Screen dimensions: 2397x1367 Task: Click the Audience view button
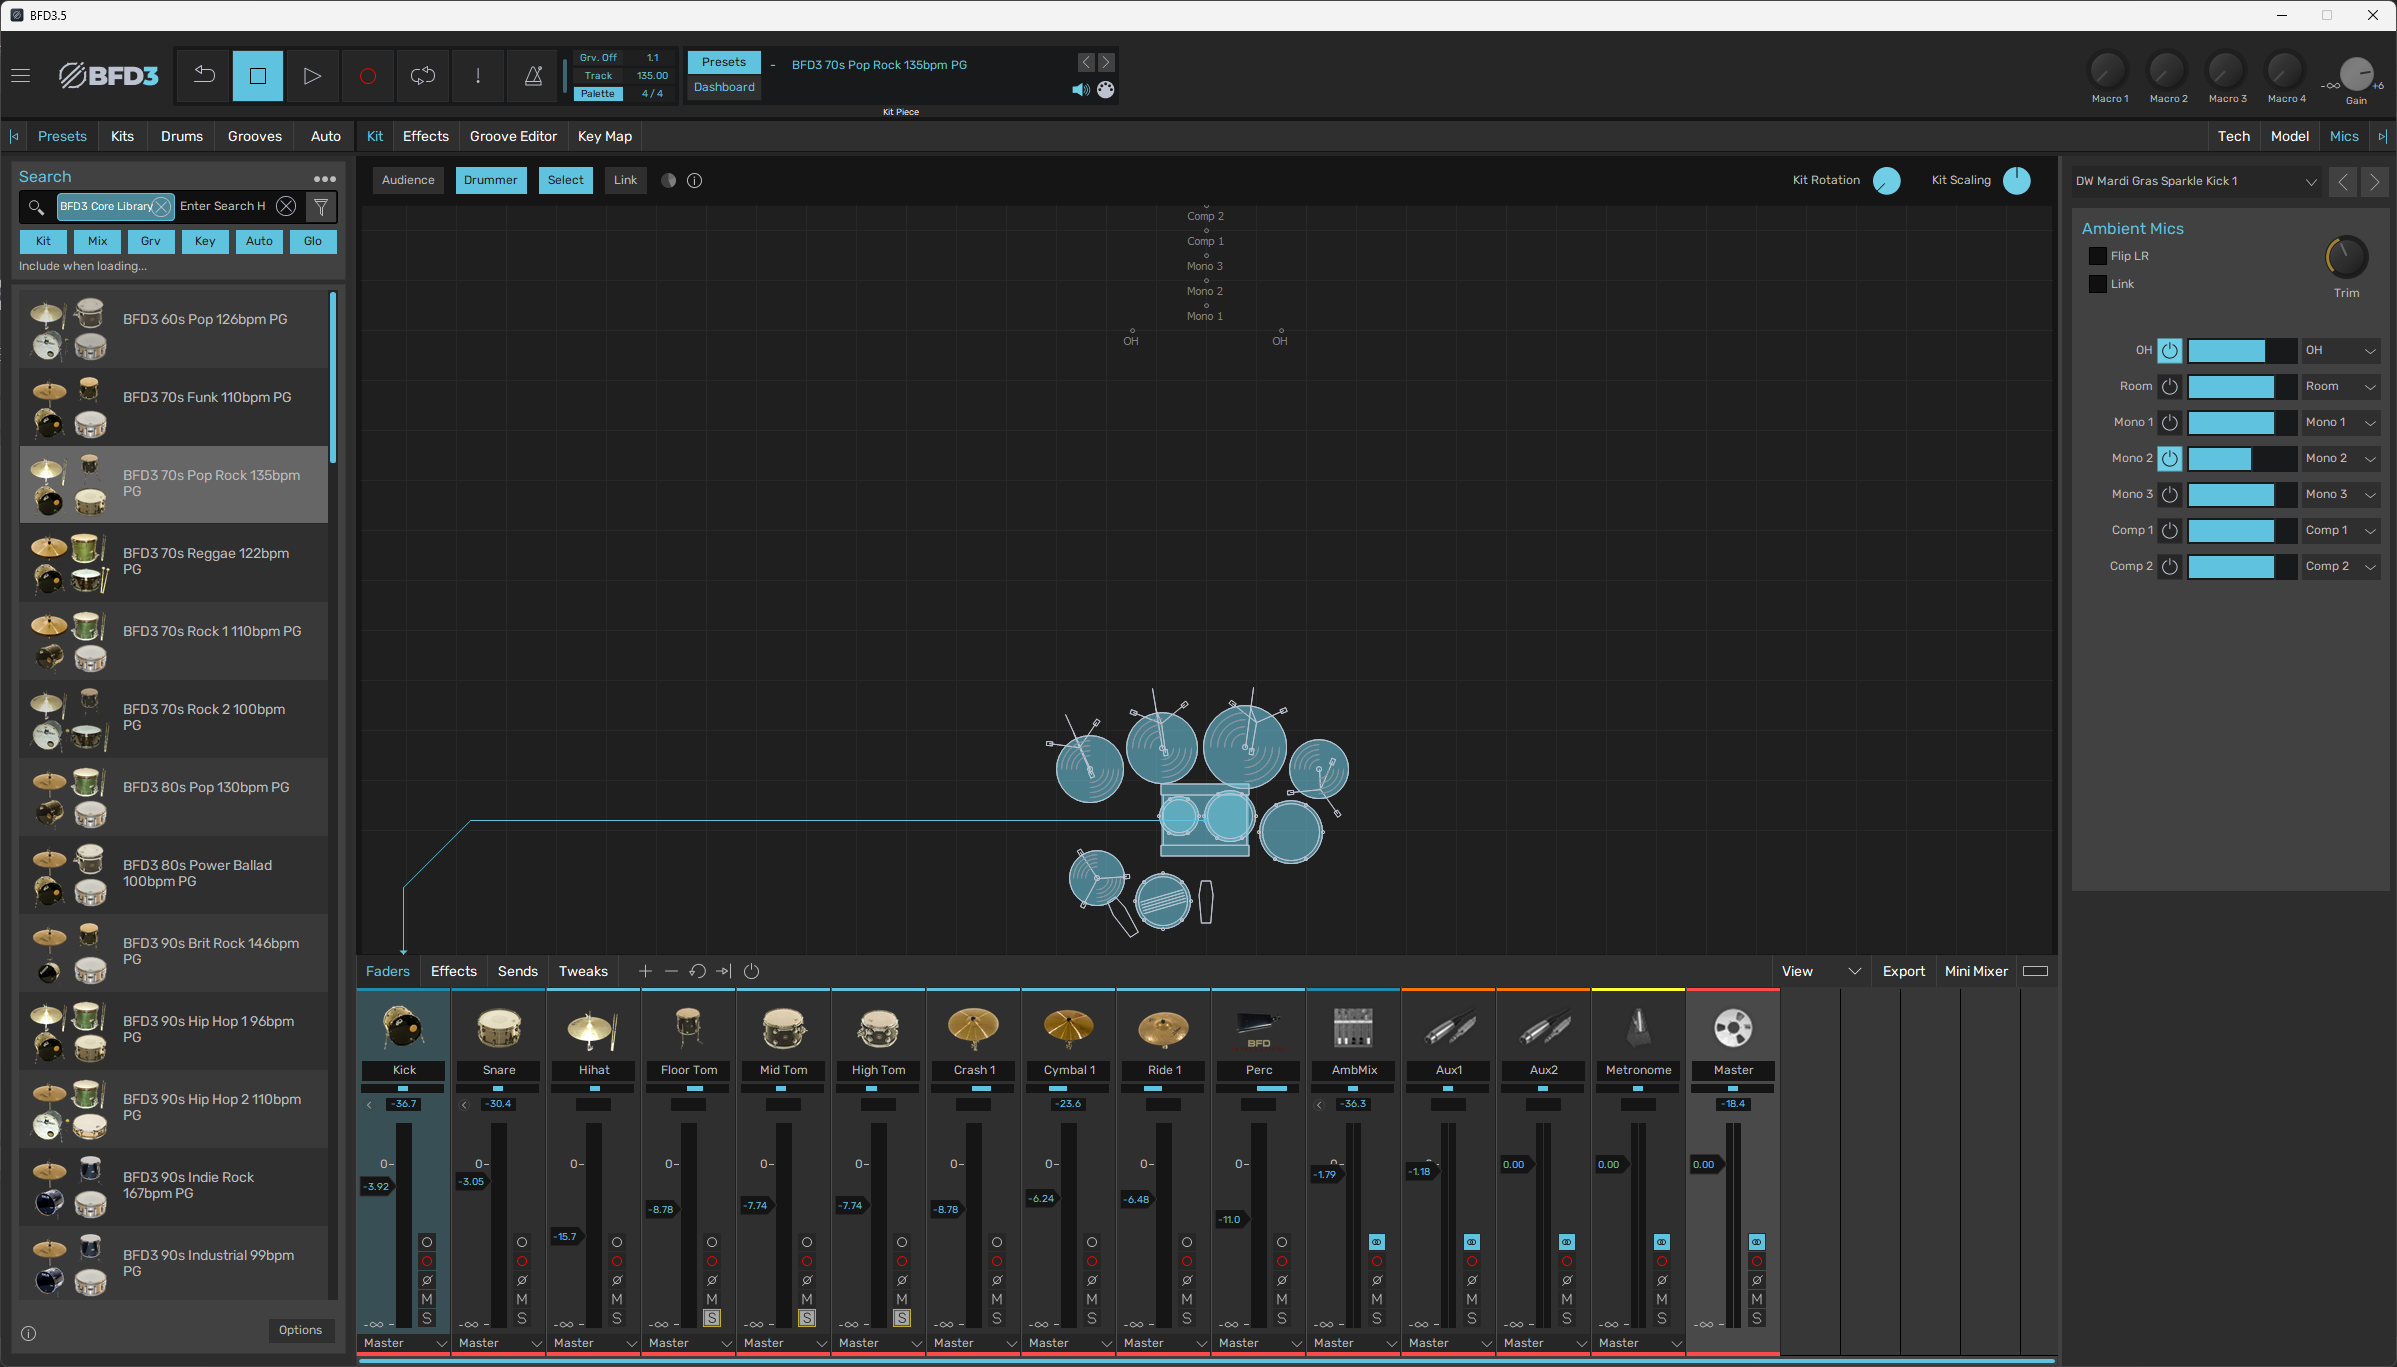(x=408, y=180)
